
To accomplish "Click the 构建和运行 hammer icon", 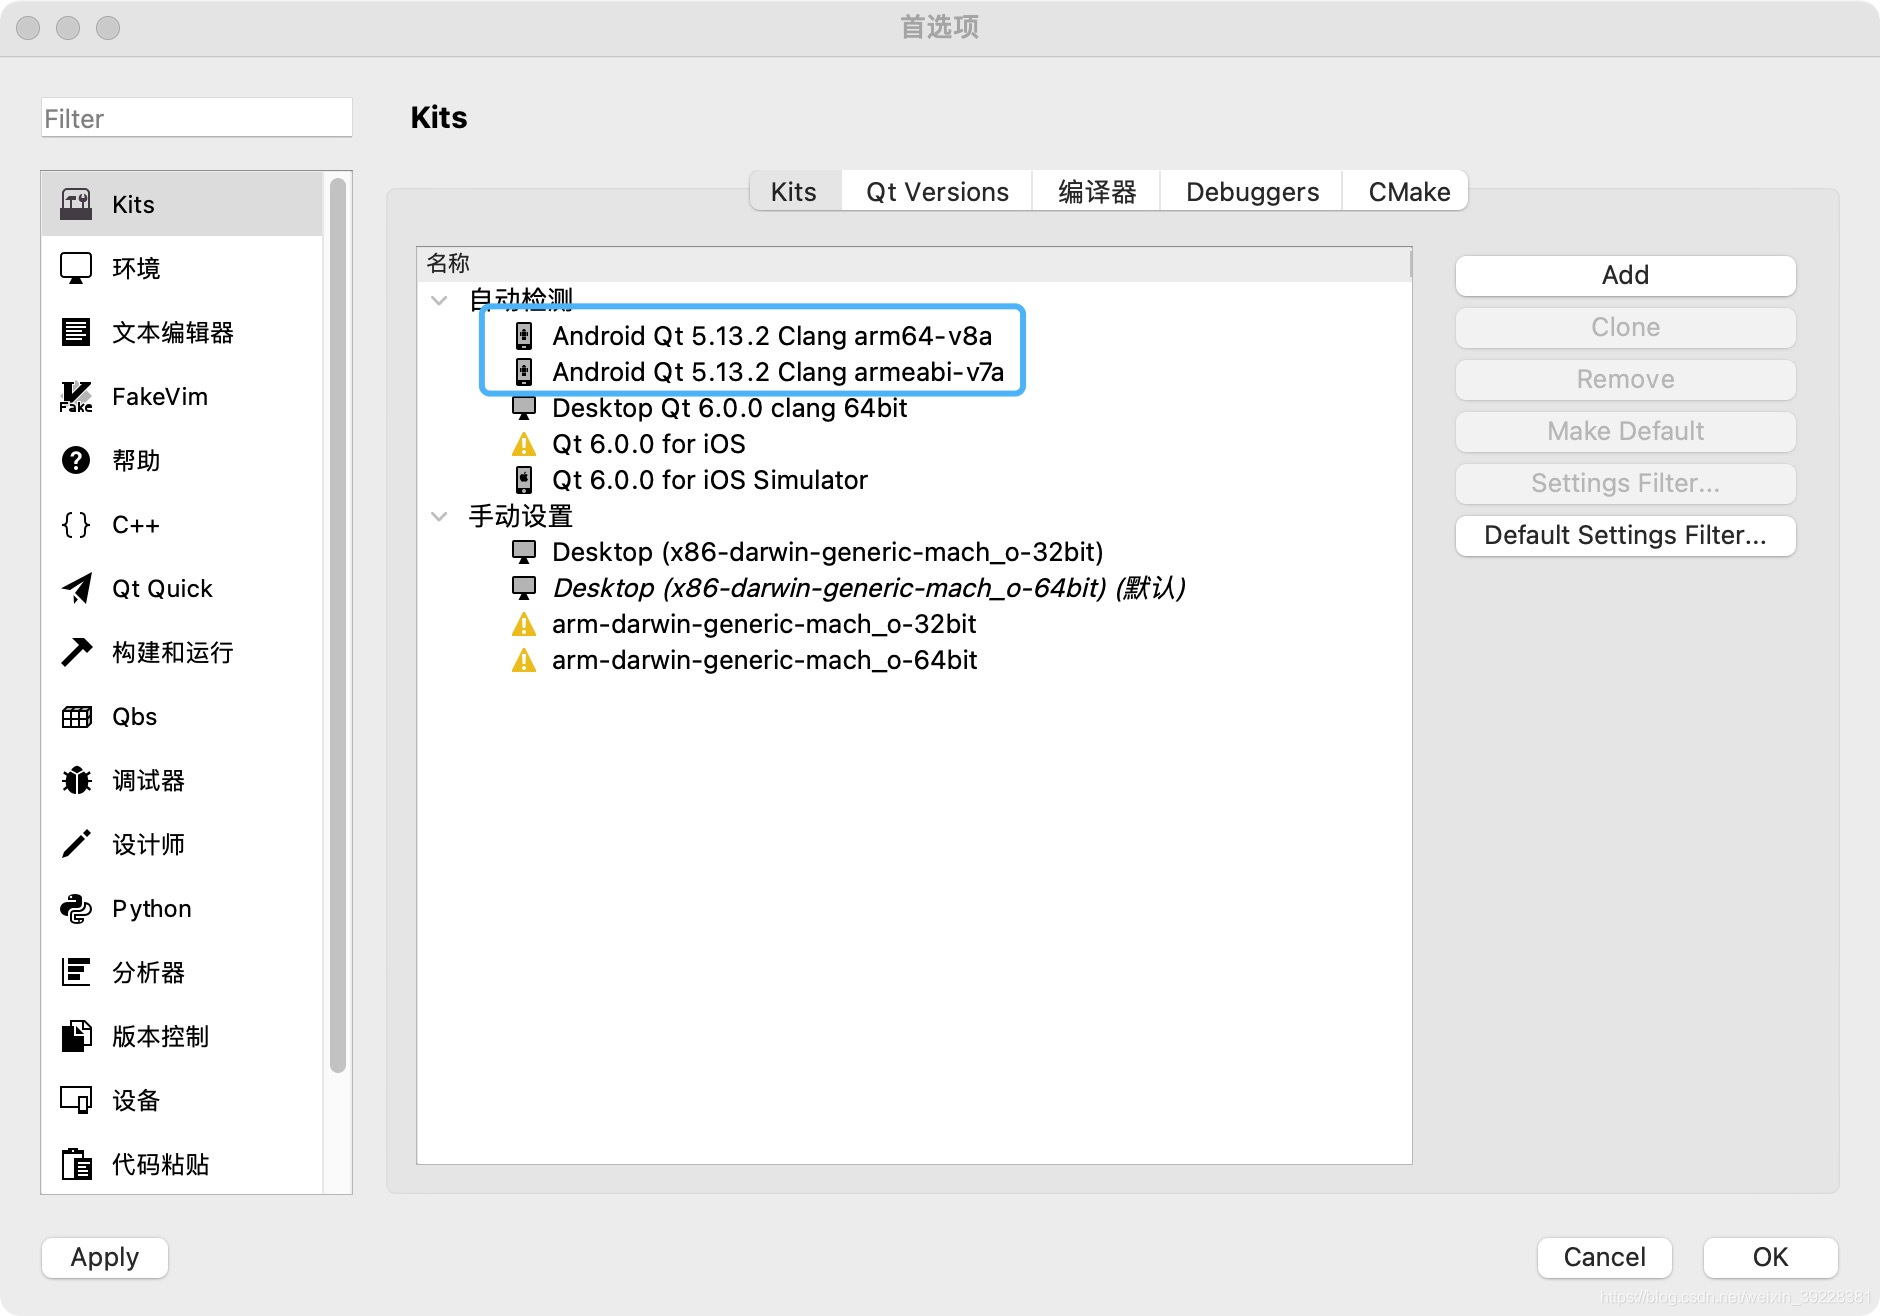I will coord(76,652).
